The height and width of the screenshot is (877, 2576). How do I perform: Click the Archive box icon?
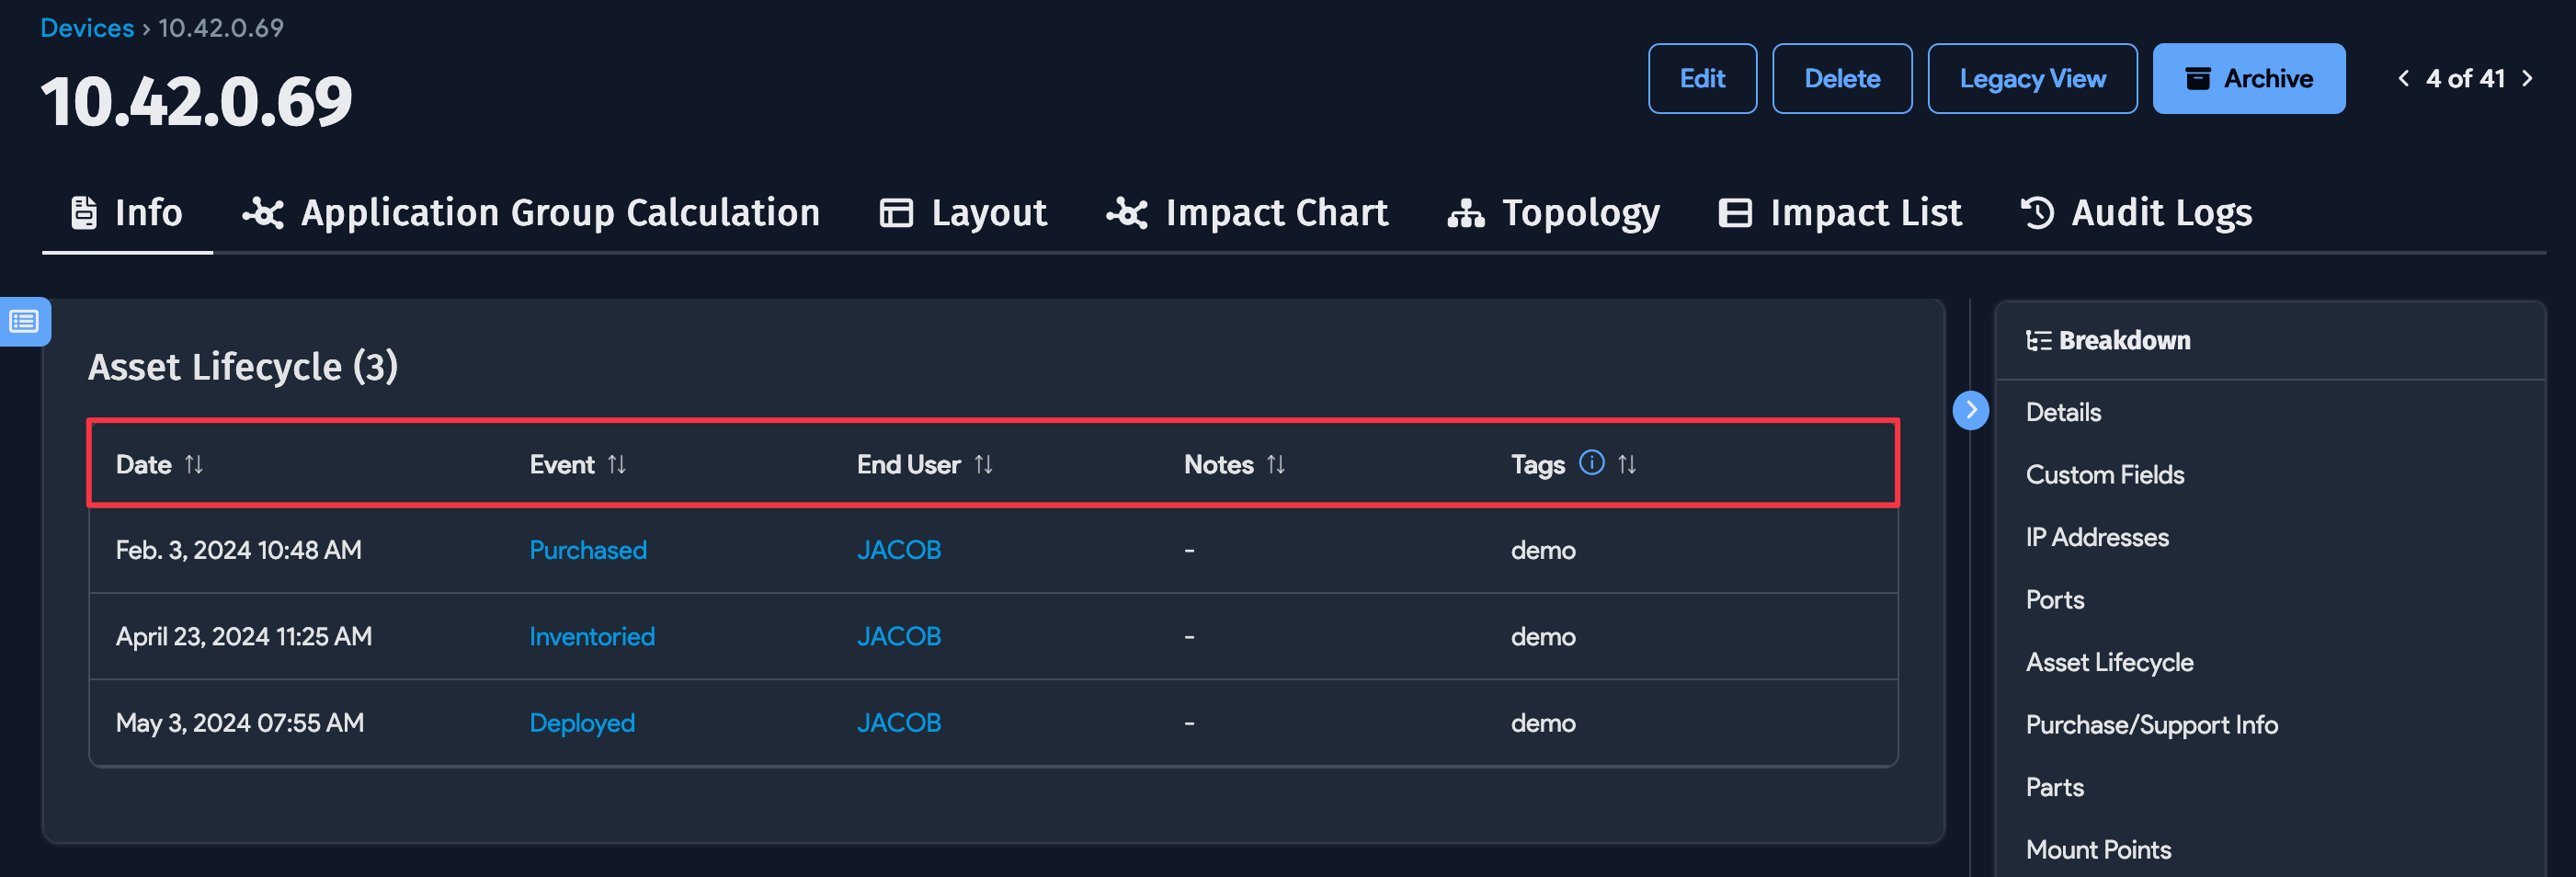point(2197,78)
